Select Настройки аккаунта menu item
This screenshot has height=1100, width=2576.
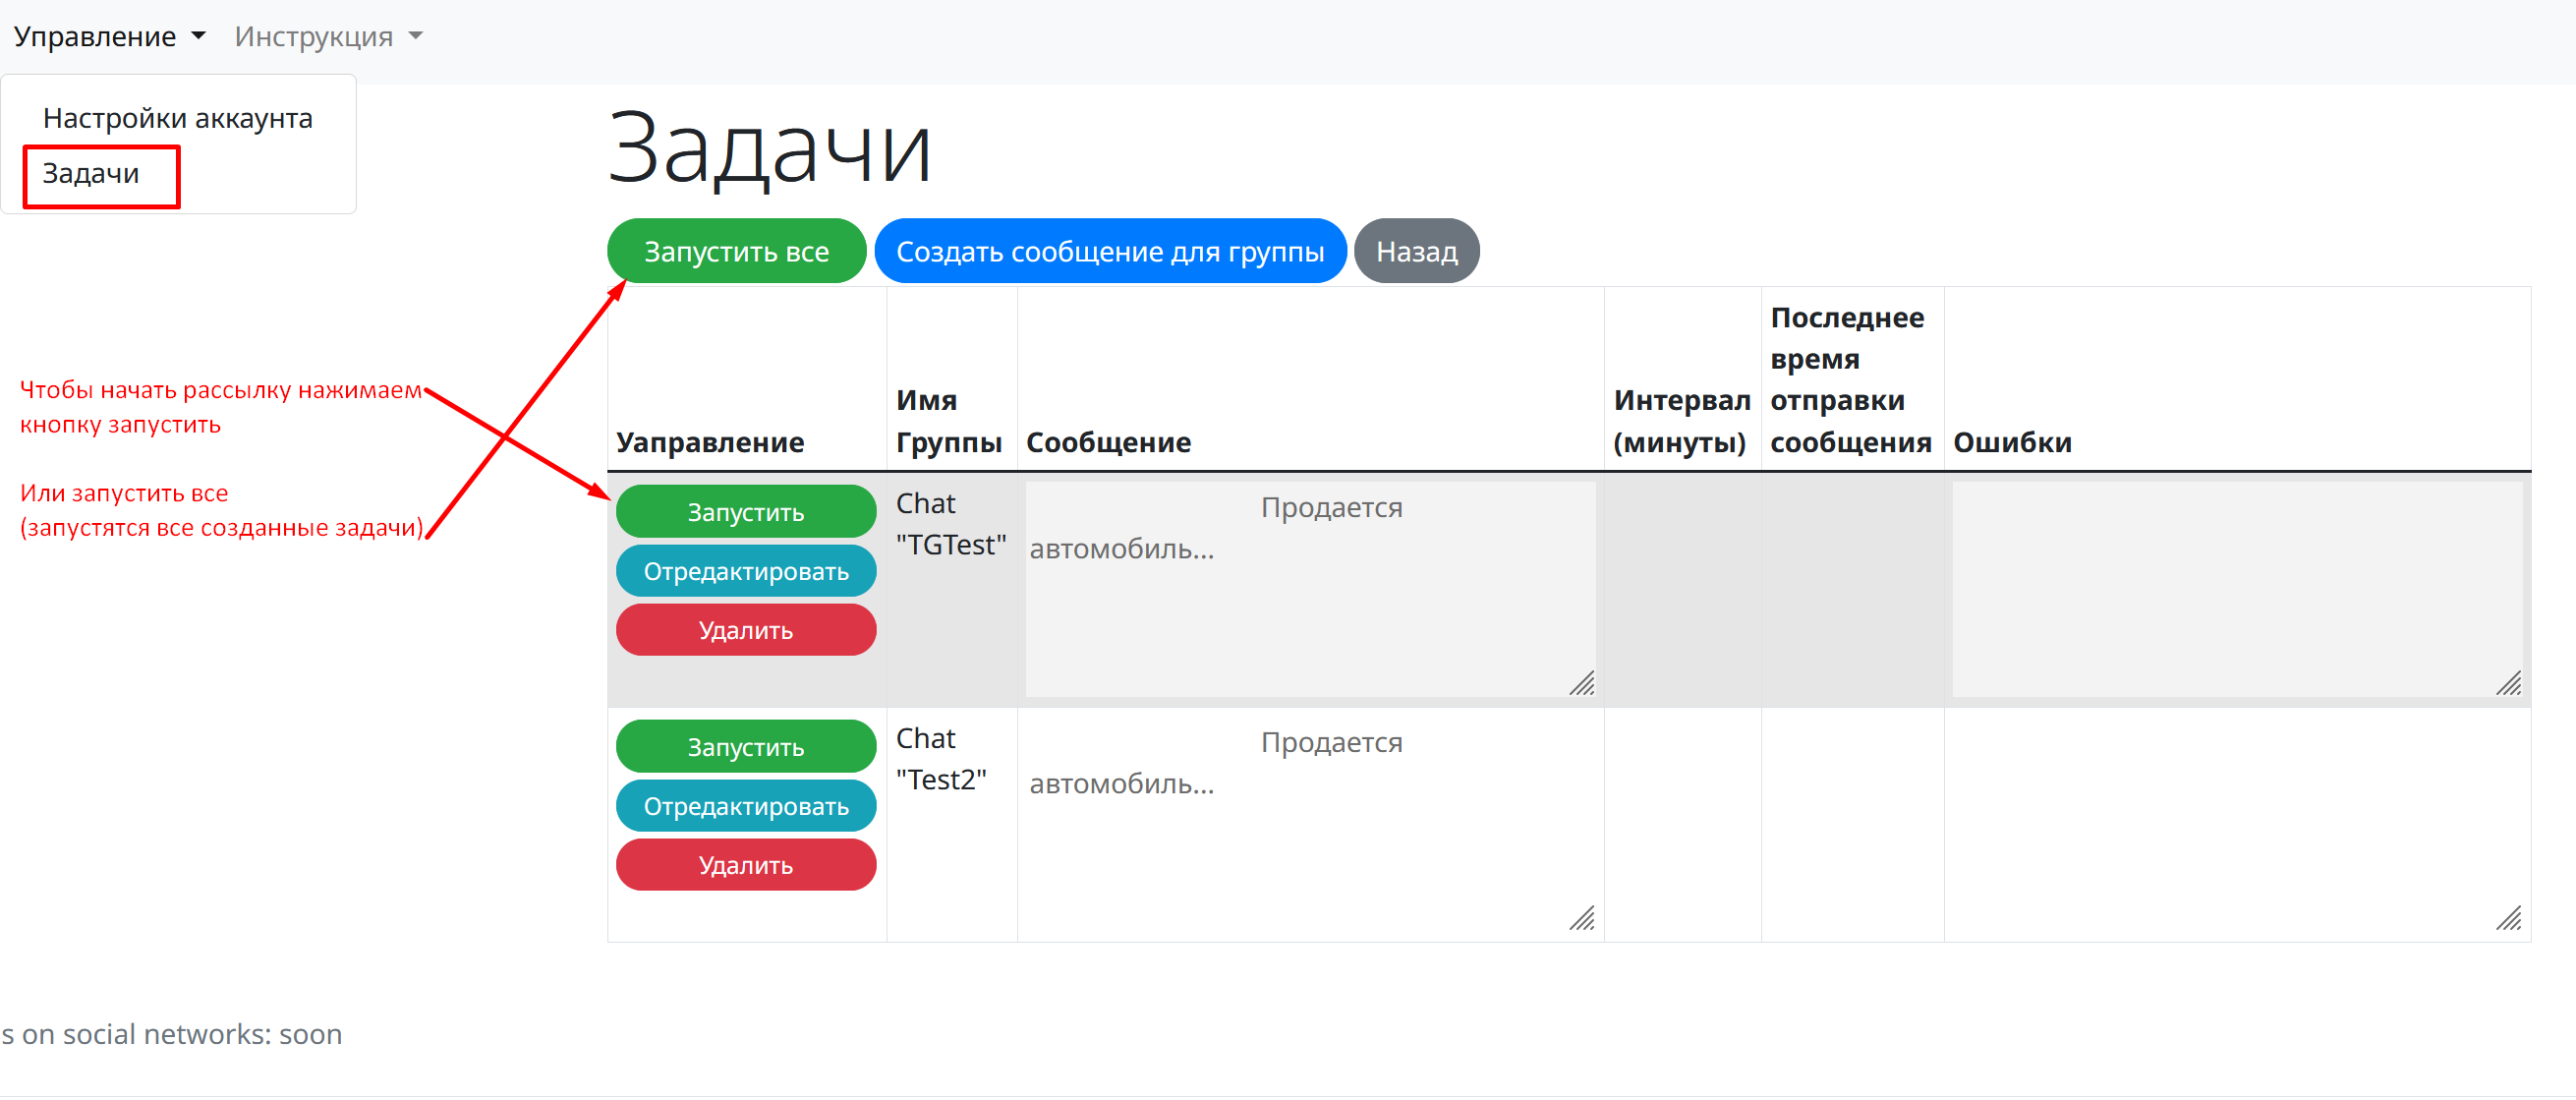click(x=177, y=118)
